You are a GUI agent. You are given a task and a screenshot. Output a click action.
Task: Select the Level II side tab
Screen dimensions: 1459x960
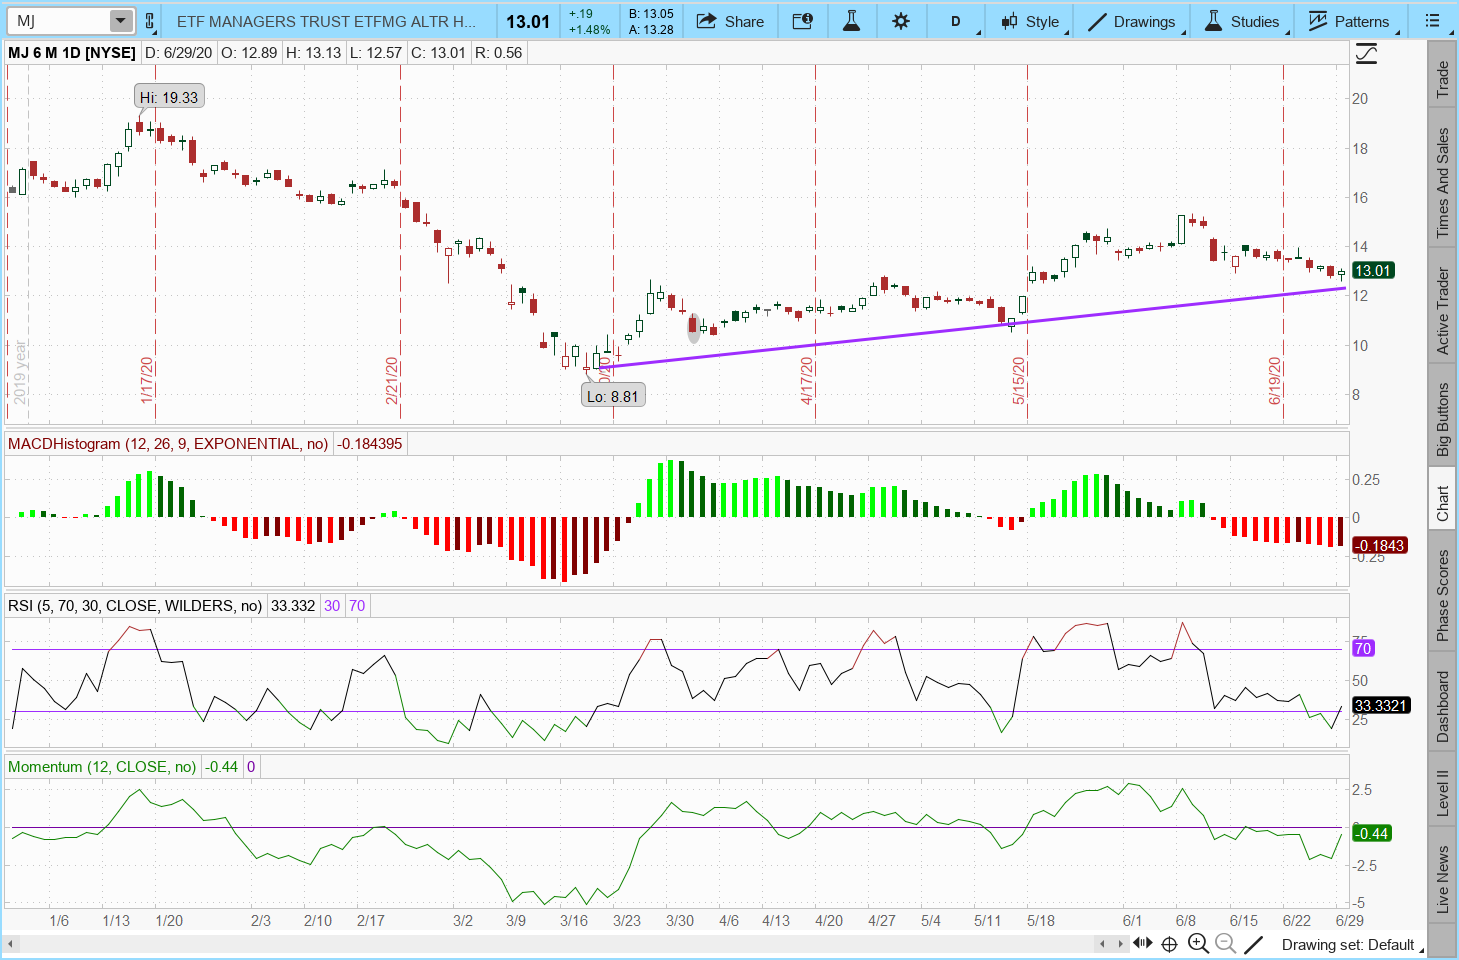coord(1442,792)
